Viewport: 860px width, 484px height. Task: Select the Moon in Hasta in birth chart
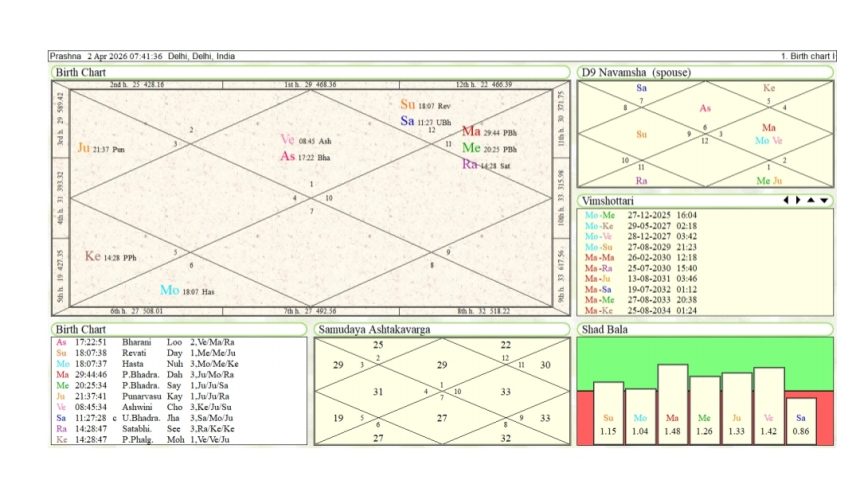(169, 290)
